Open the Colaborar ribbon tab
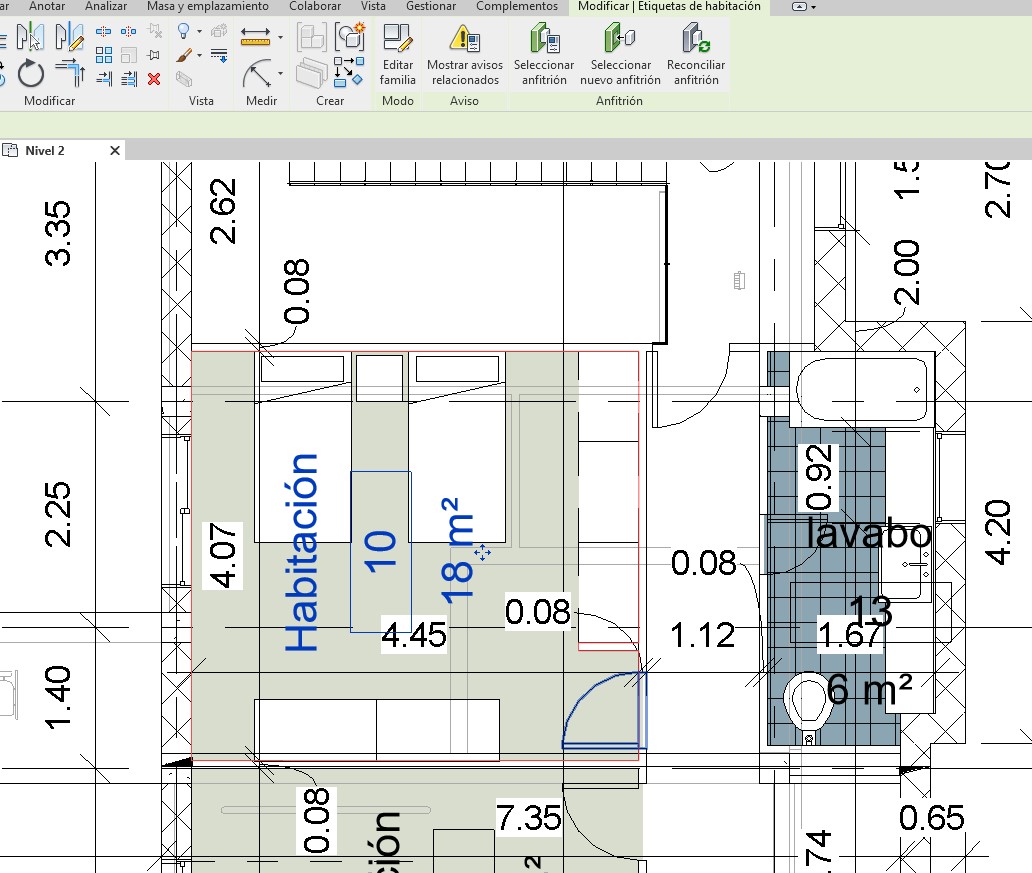The width and height of the screenshot is (1032, 873). tap(315, 7)
